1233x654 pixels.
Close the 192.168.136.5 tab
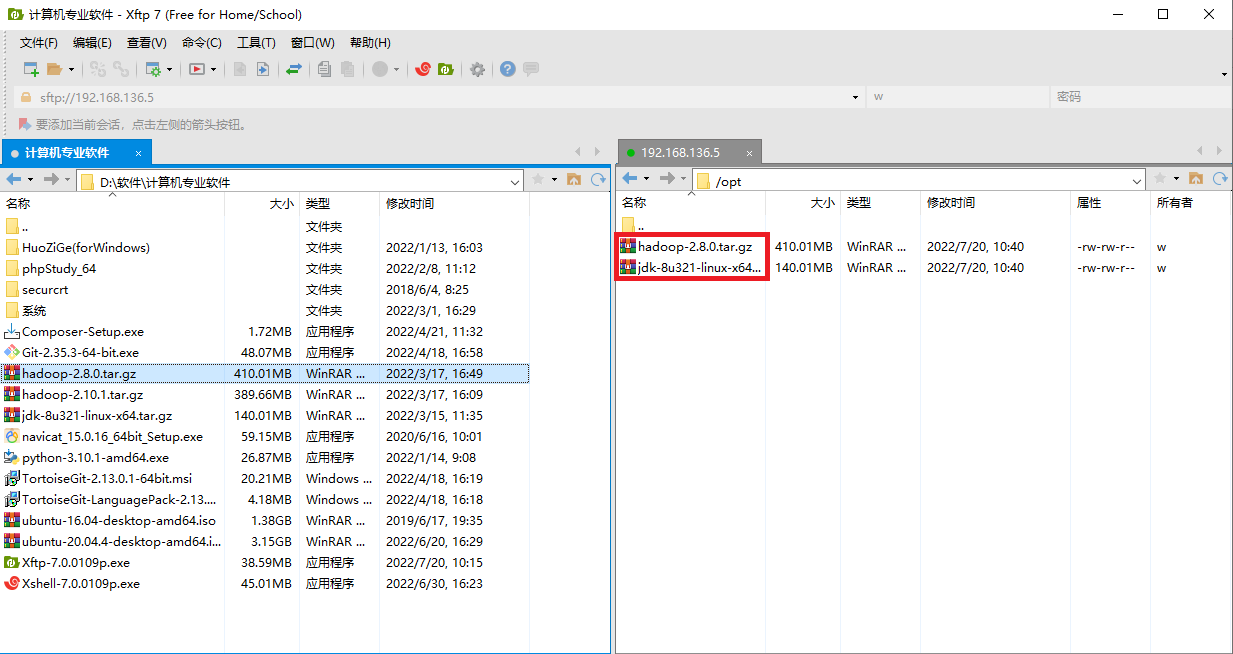(748, 153)
